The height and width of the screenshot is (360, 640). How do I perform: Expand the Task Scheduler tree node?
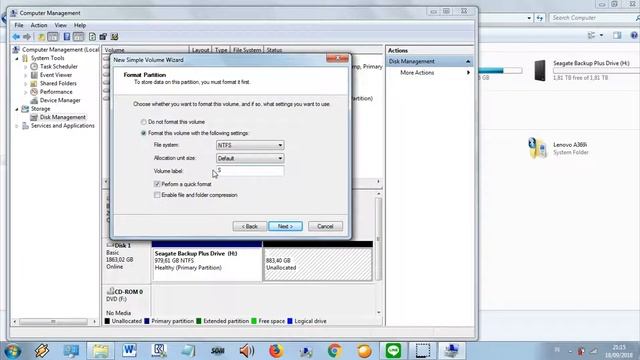coord(26,67)
